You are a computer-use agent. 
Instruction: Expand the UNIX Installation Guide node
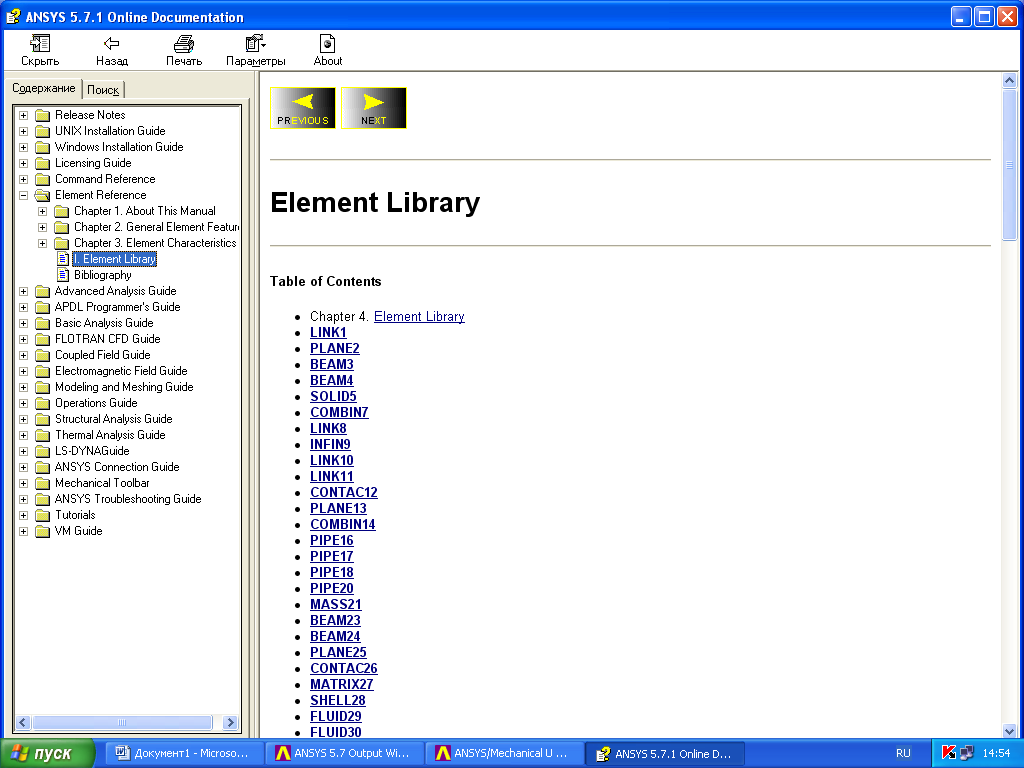point(24,131)
